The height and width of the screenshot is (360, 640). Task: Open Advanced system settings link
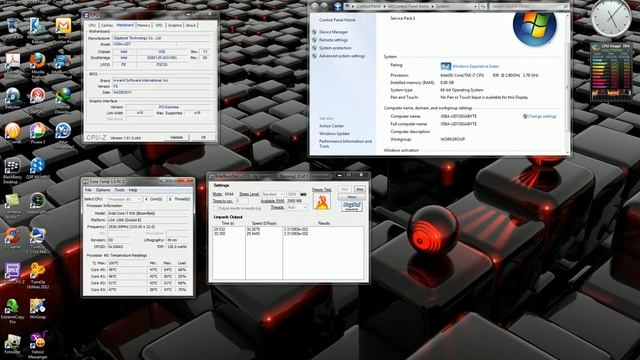(342, 56)
